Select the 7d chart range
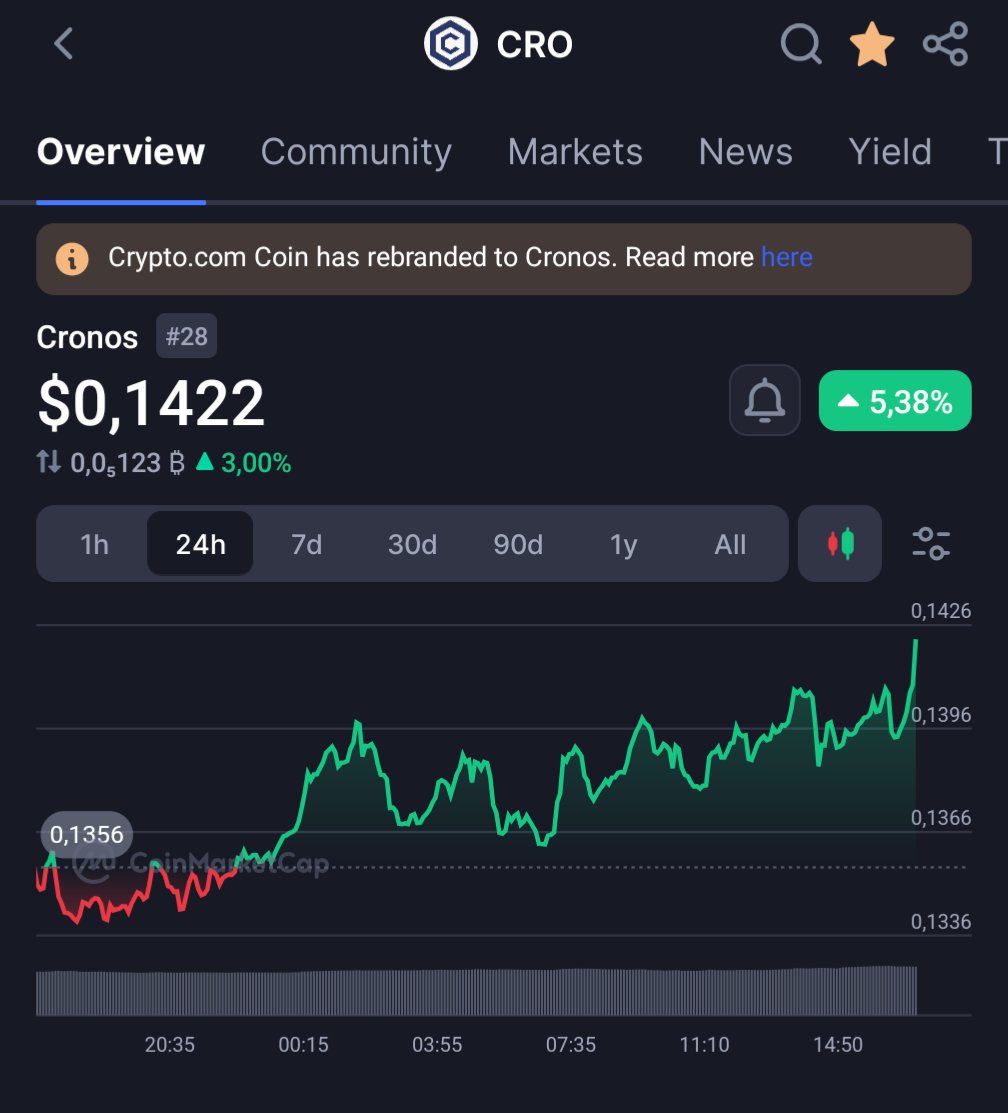Screen dimensions: 1008x1113 (306, 544)
